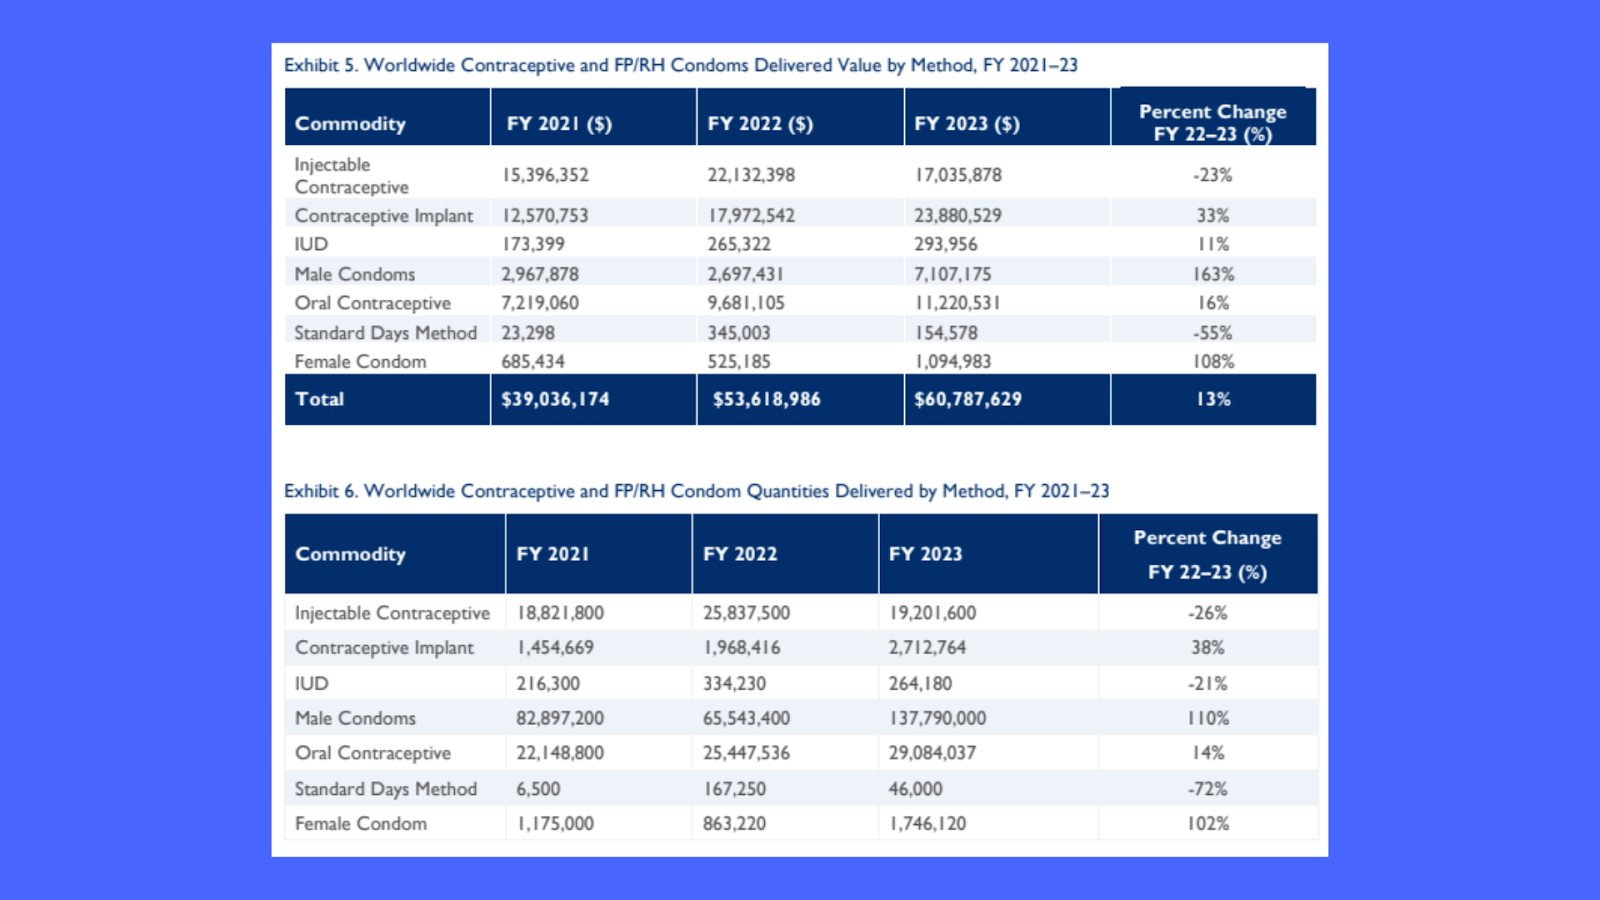Select Exhibit 5 'FY 2023 ($)' header
This screenshot has width=1600, height=900.
(967, 124)
